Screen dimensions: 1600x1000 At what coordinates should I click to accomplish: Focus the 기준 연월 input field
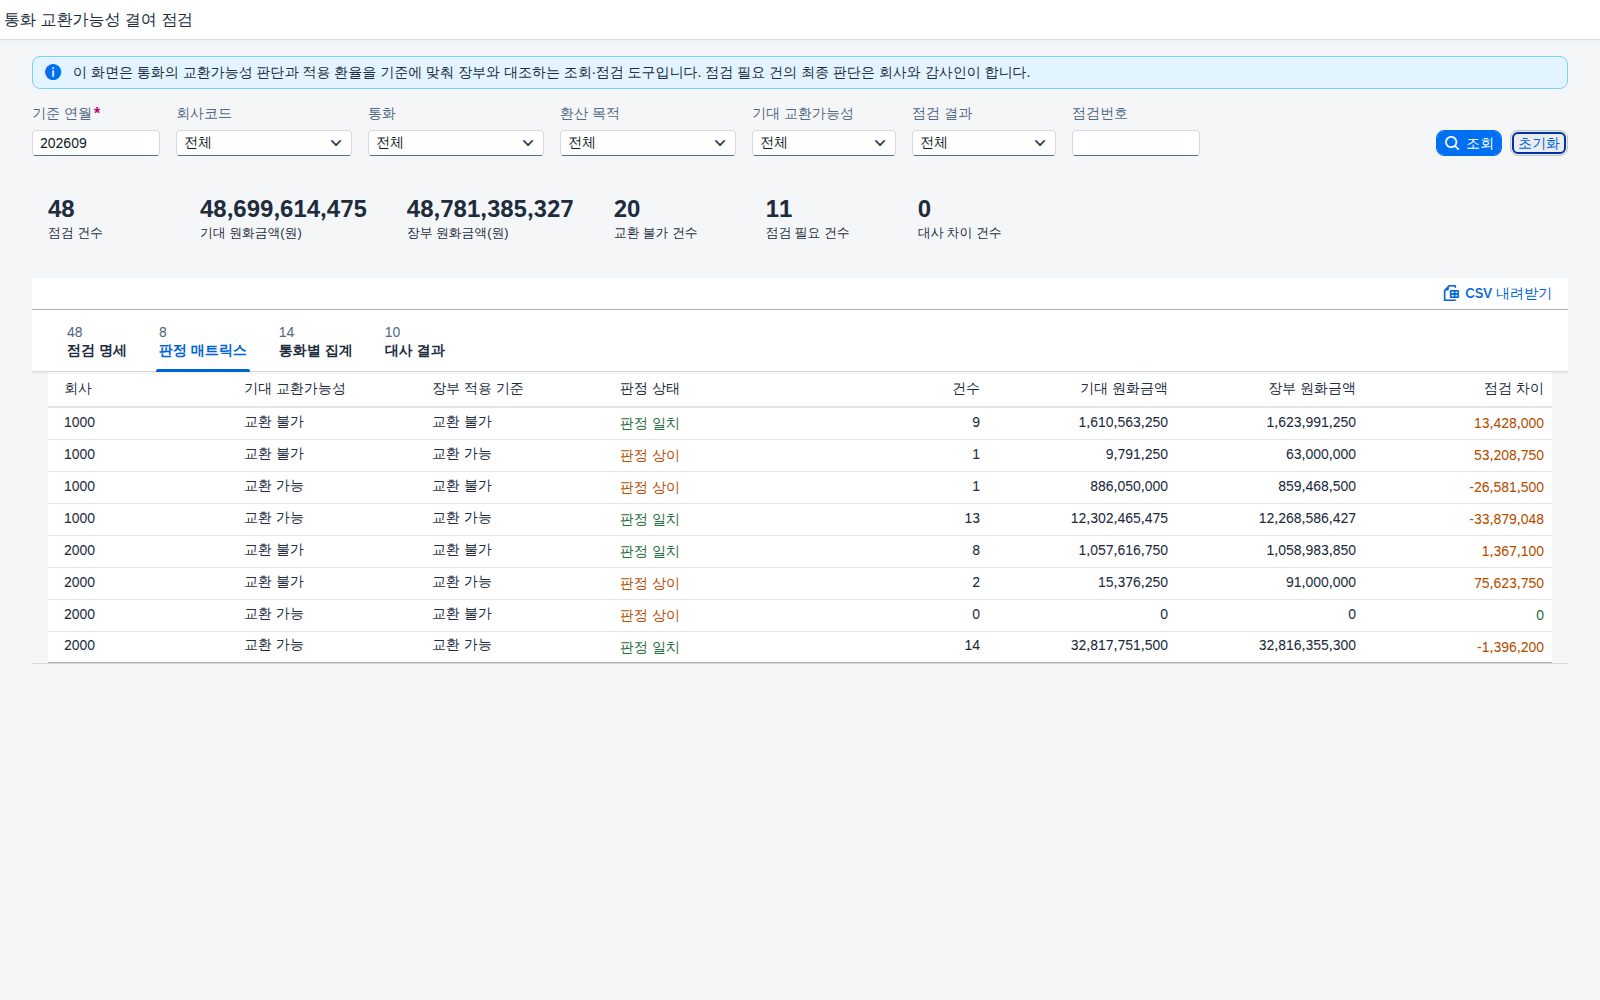(x=96, y=143)
